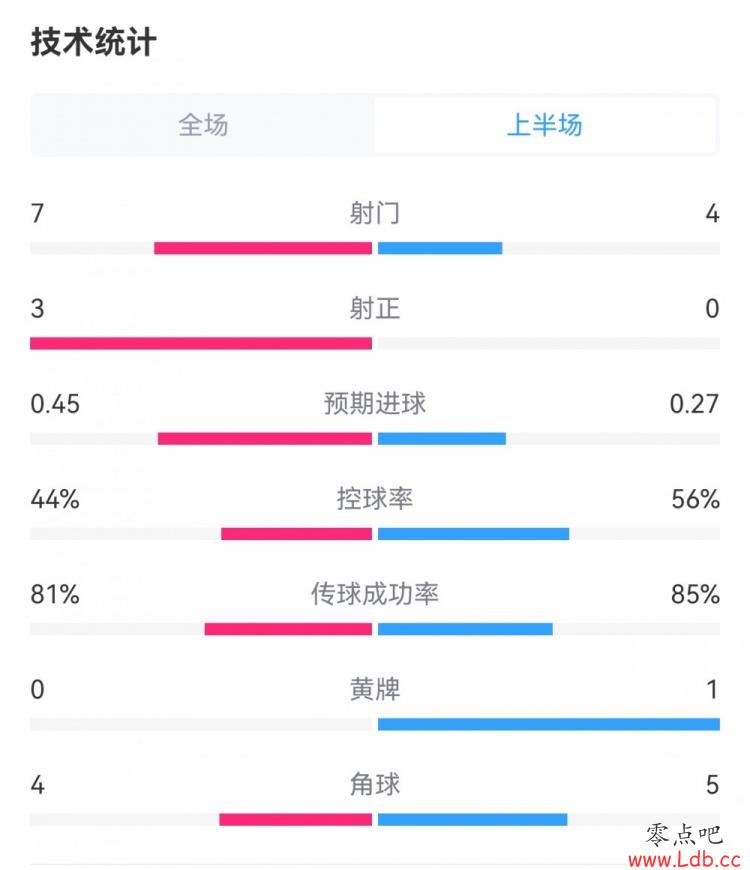Click the full red 射正 bar
This screenshot has height=870, width=750.
(x=201, y=343)
